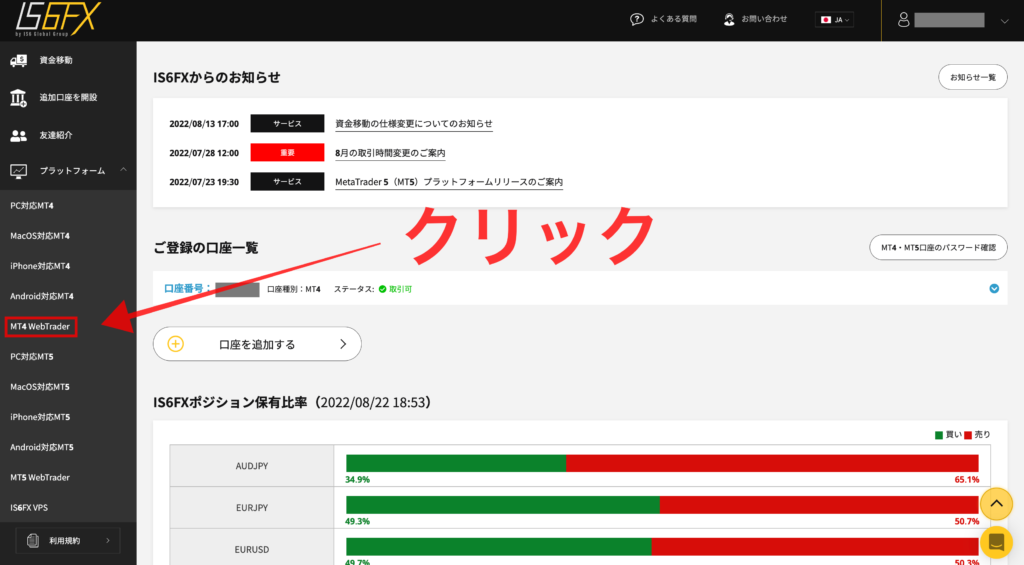Click the red 売り legend swatch
Screen dimensions: 1024x565
coord(968,435)
